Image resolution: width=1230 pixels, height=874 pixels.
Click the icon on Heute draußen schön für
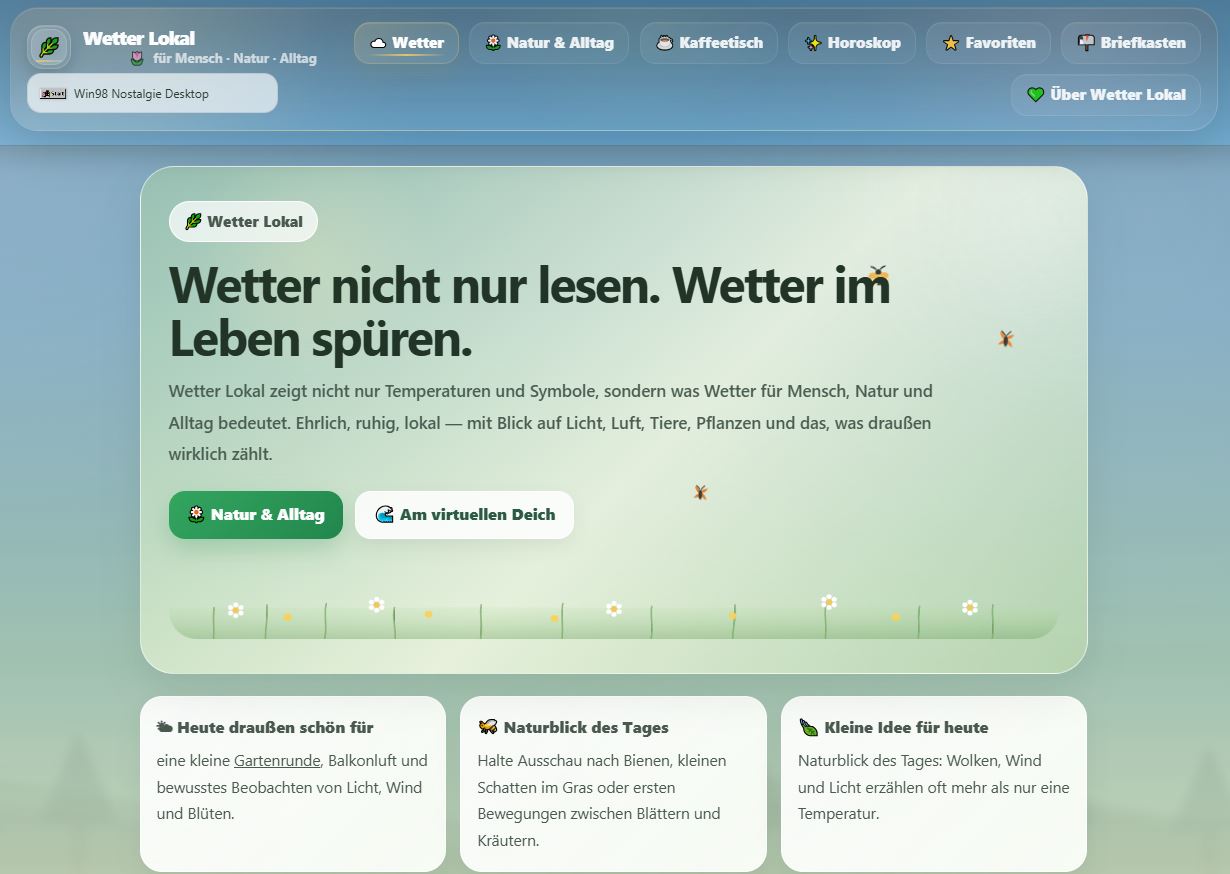[166, 727]
